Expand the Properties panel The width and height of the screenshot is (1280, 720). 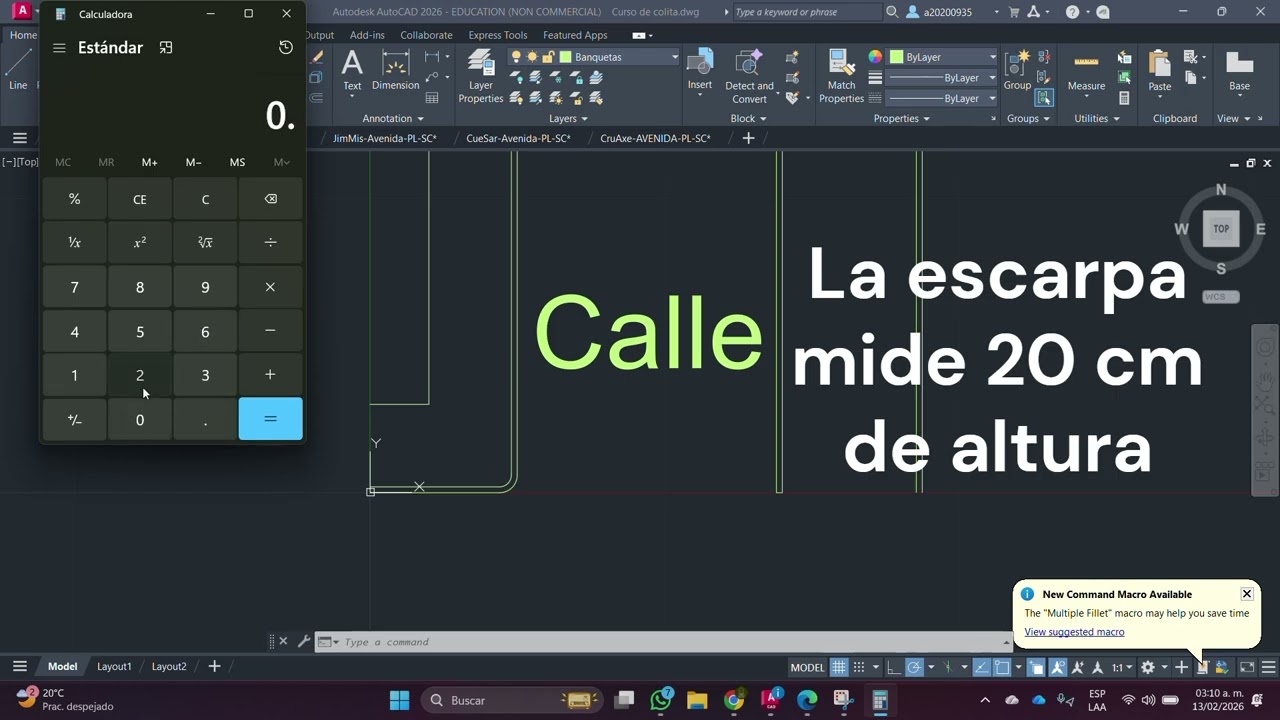click(x=901, y=118)
